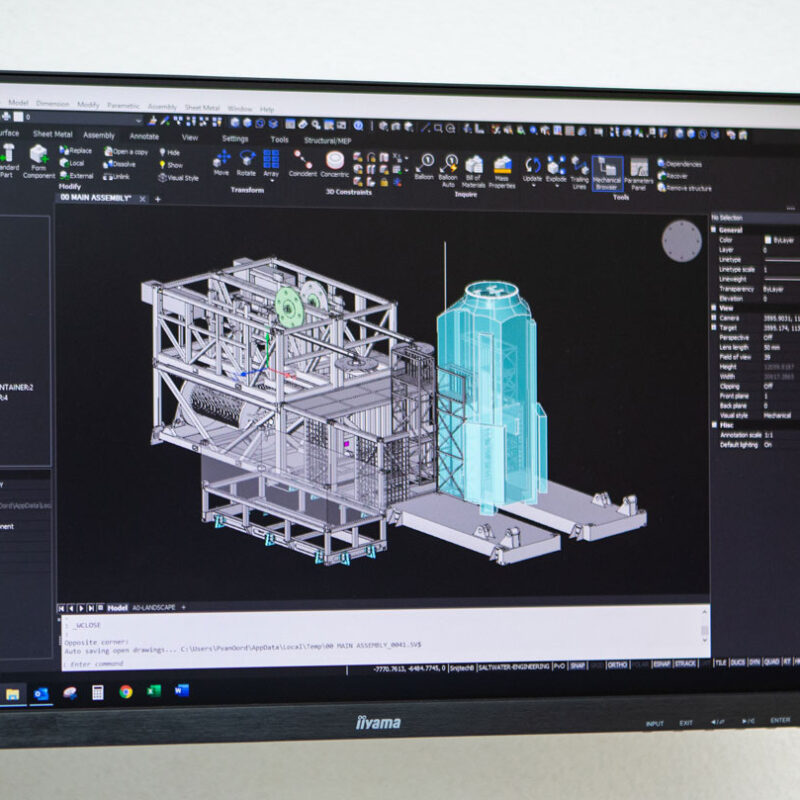Apply a Concentric 3D constraint
Viewport: 800px width, 800px height.
[x=335, y=162]
